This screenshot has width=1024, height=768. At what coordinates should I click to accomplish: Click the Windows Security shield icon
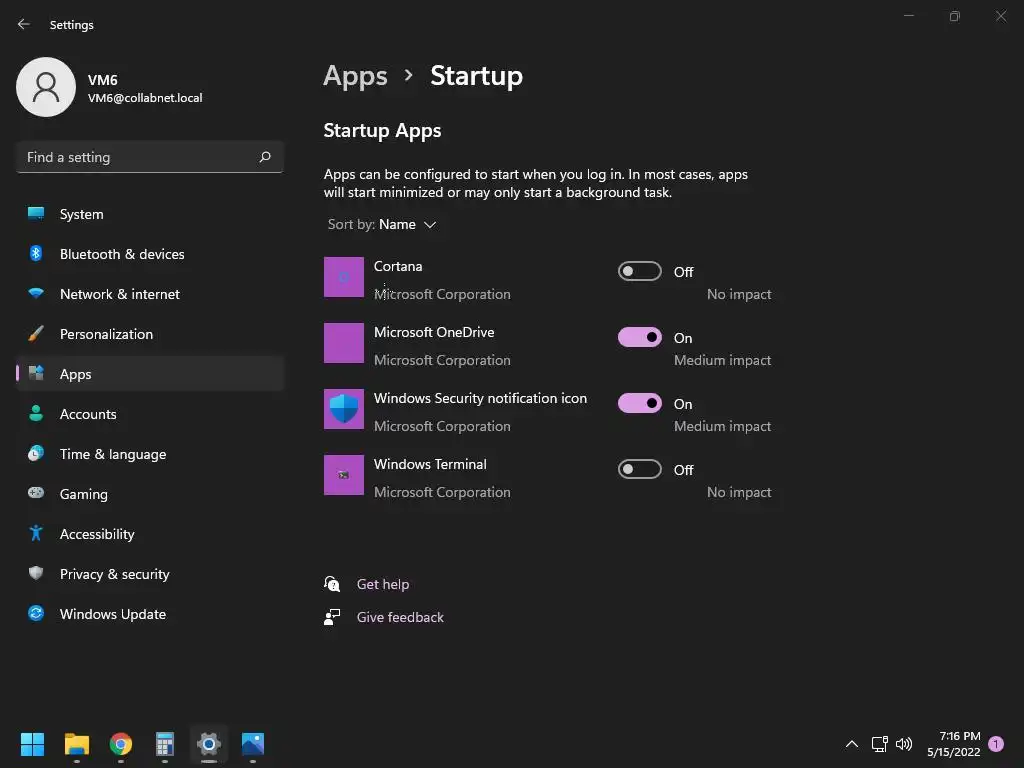pos(344,409)
